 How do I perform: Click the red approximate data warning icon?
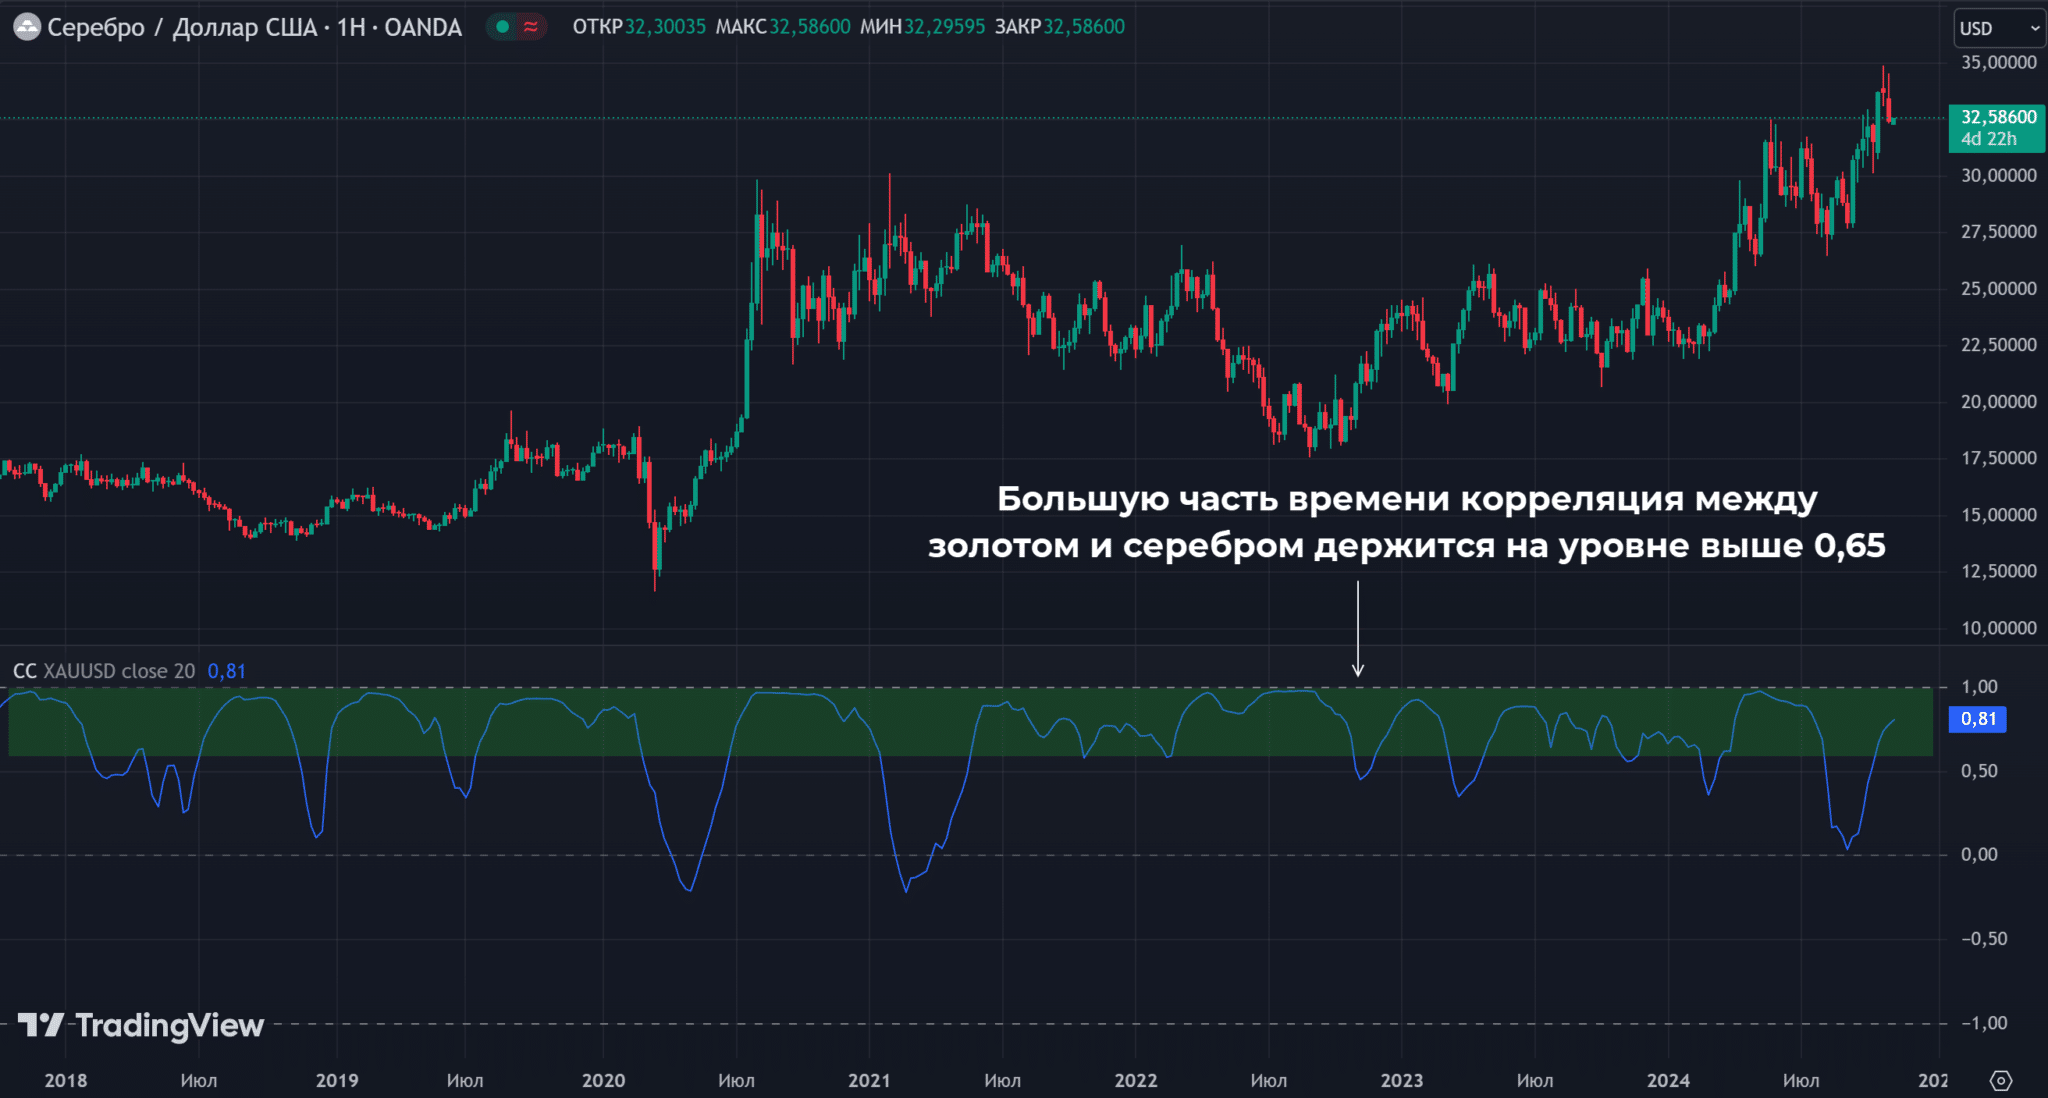pos(531,27)
